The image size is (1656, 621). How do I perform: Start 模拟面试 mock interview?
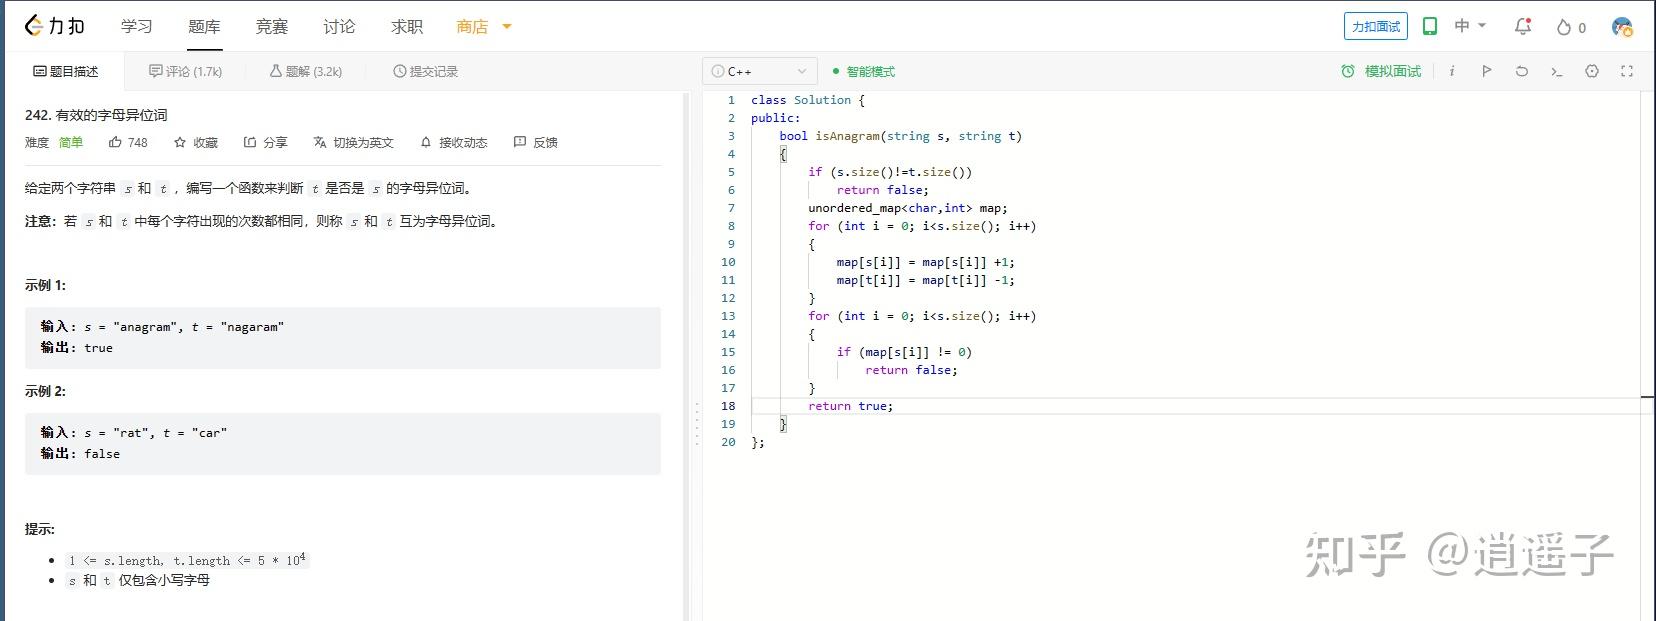pos(1381,71)
